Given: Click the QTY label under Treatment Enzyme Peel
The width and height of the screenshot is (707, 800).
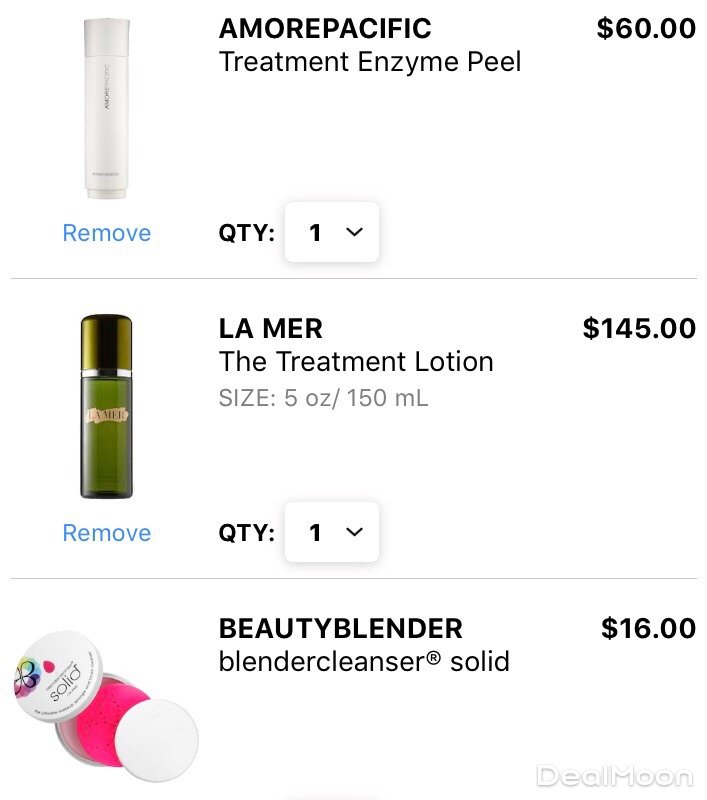Looking at the screenshot, I should click(x=246, y=233).
